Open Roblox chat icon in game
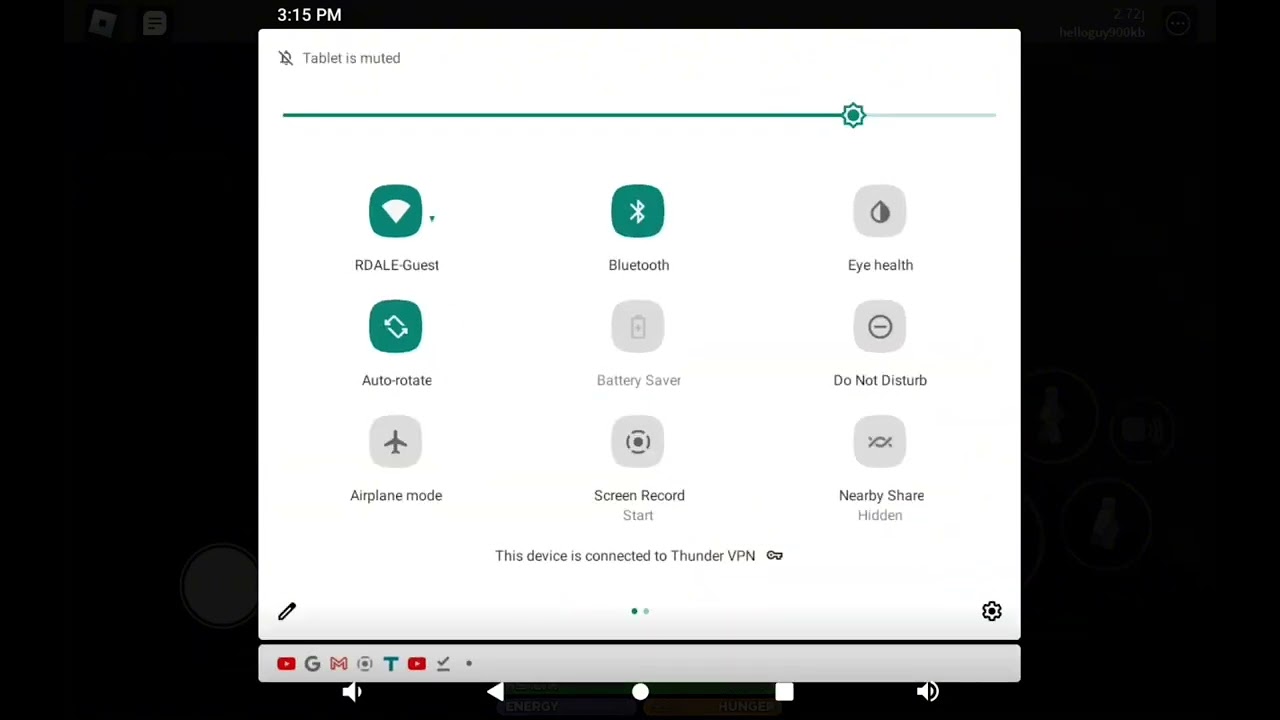This screenshot has width=1280, height=720. 154,23
